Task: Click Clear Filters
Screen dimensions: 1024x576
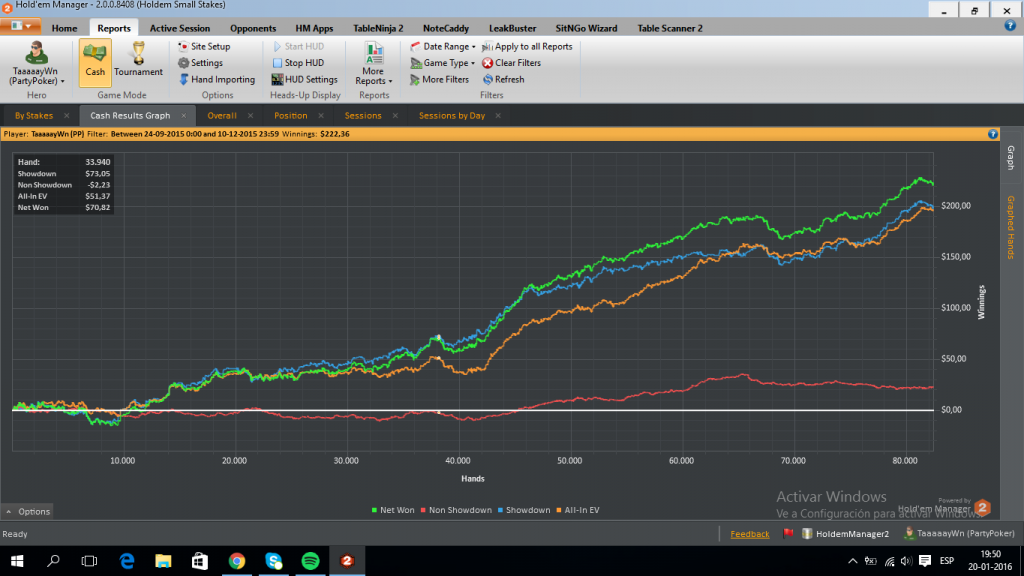Action: tap(521, 62)
